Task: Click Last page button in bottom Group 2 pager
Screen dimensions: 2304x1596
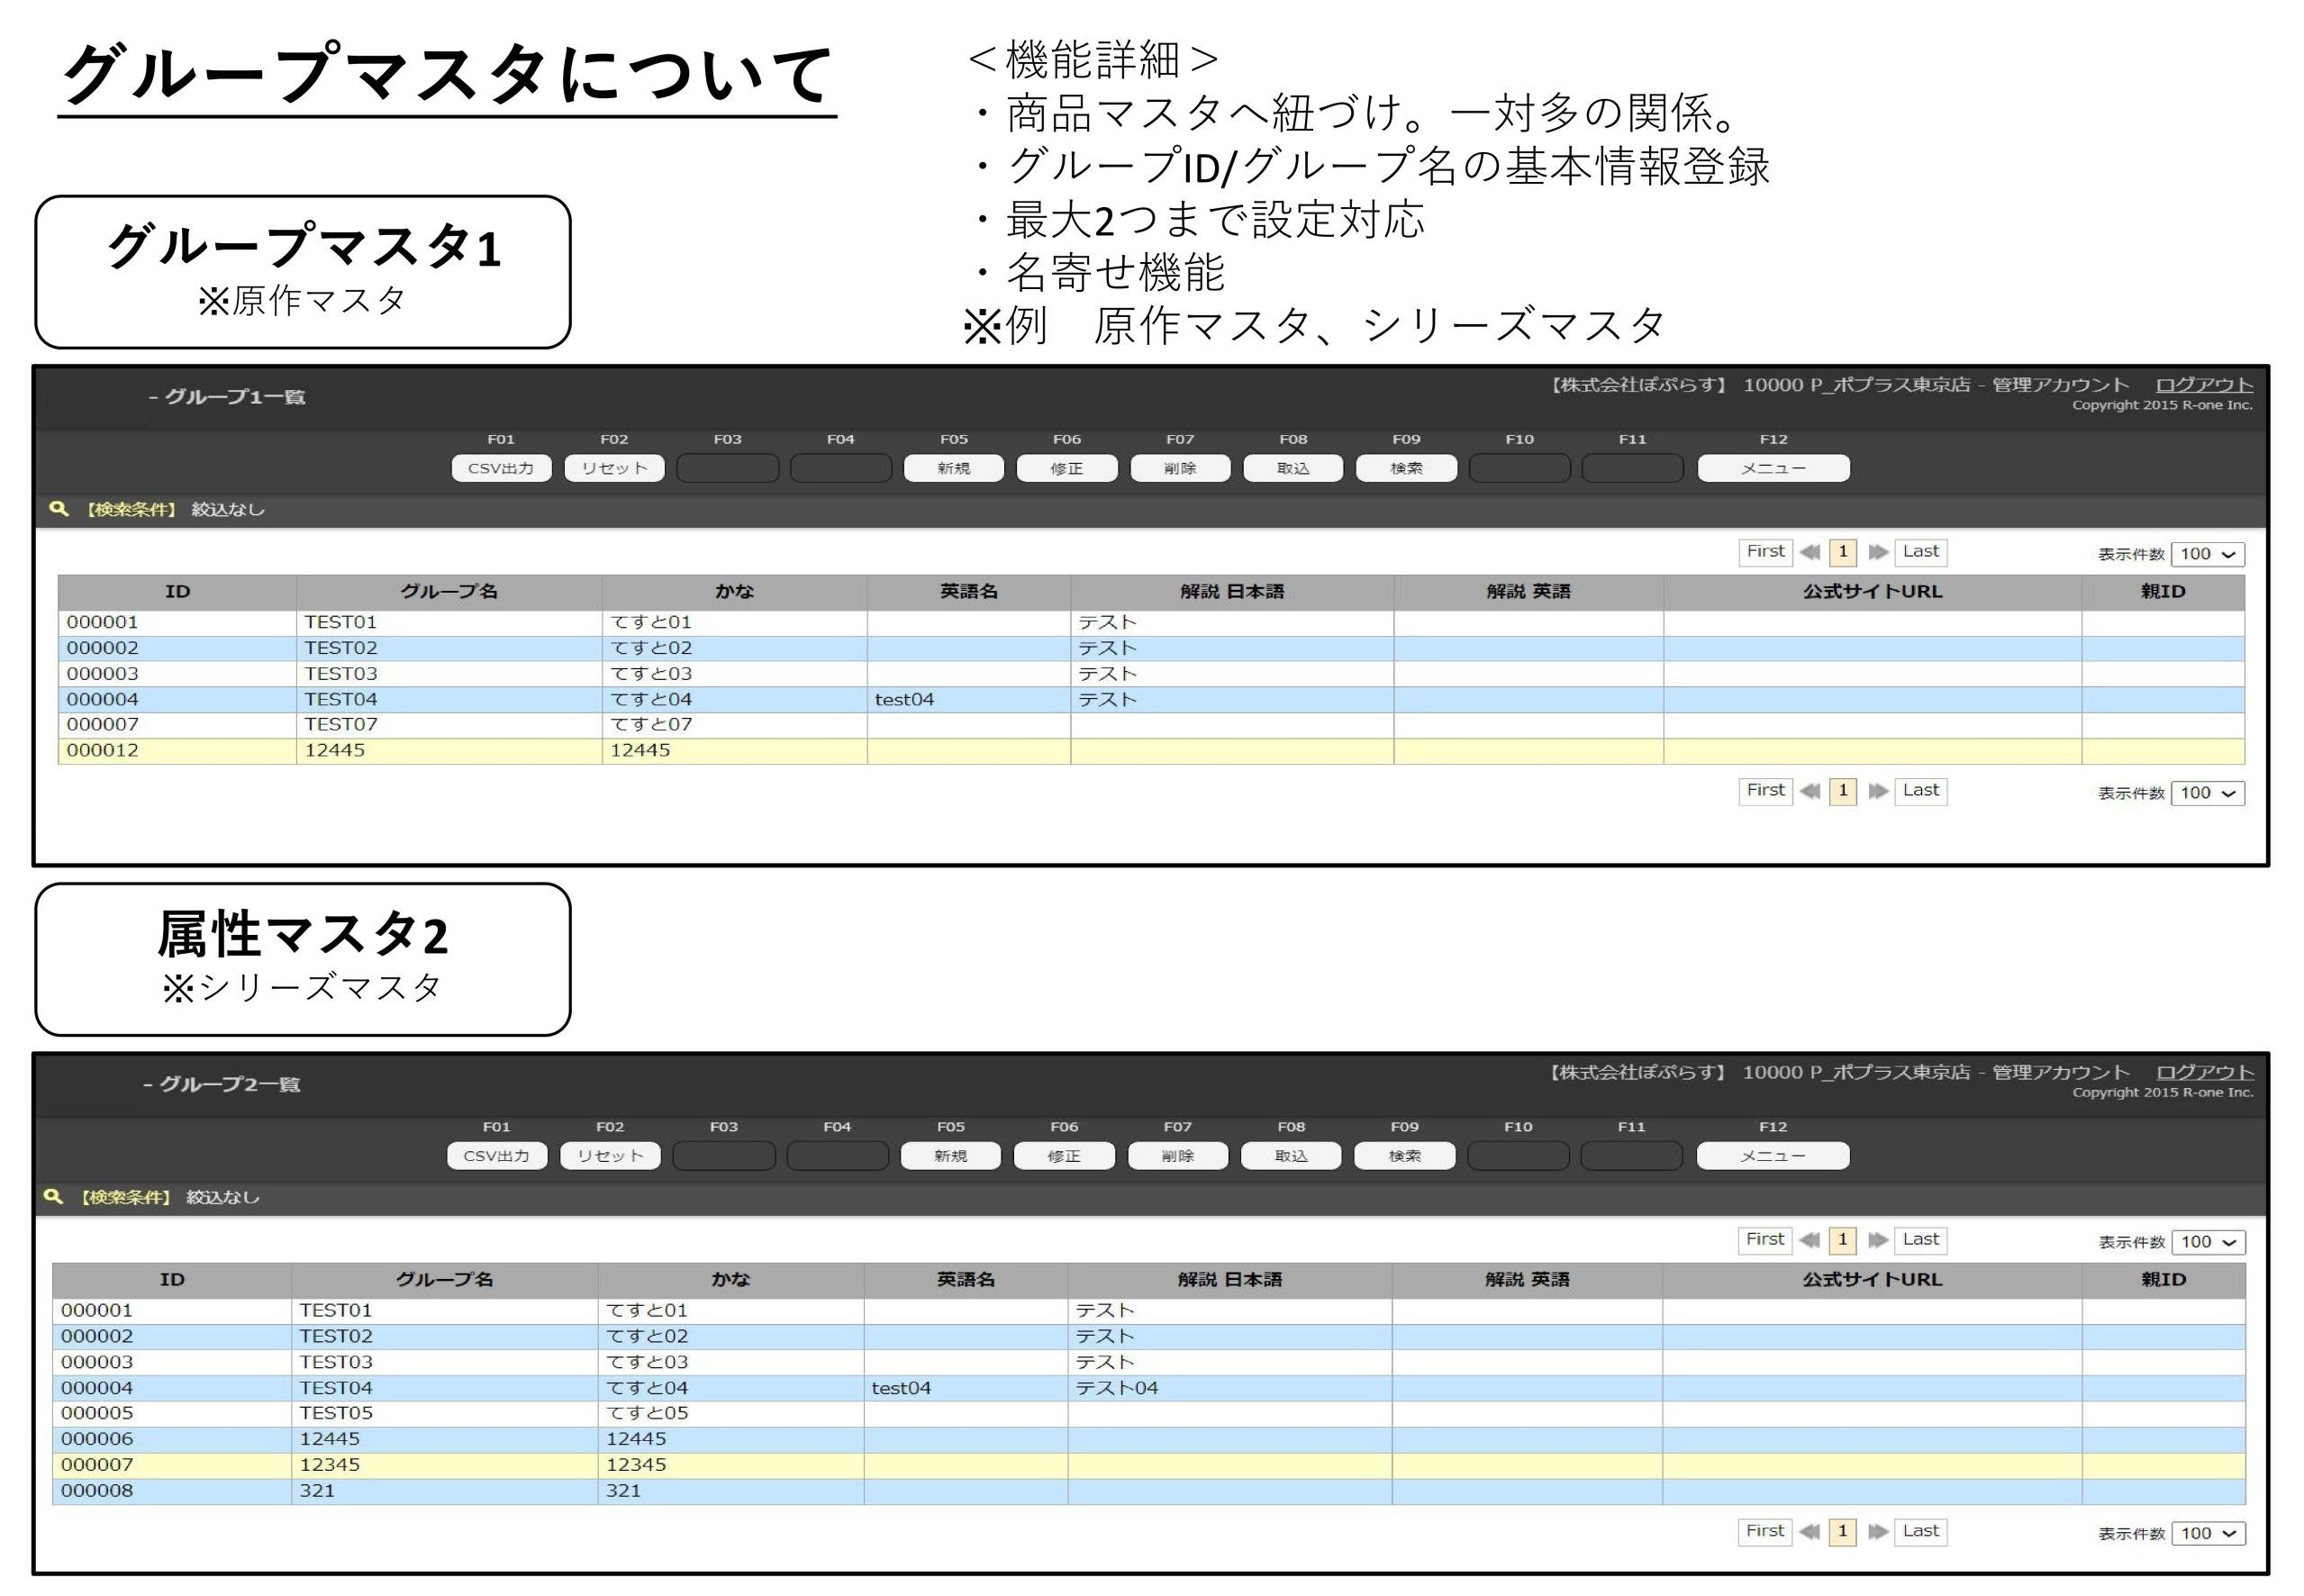Action: click(x=1920, y=1531)
